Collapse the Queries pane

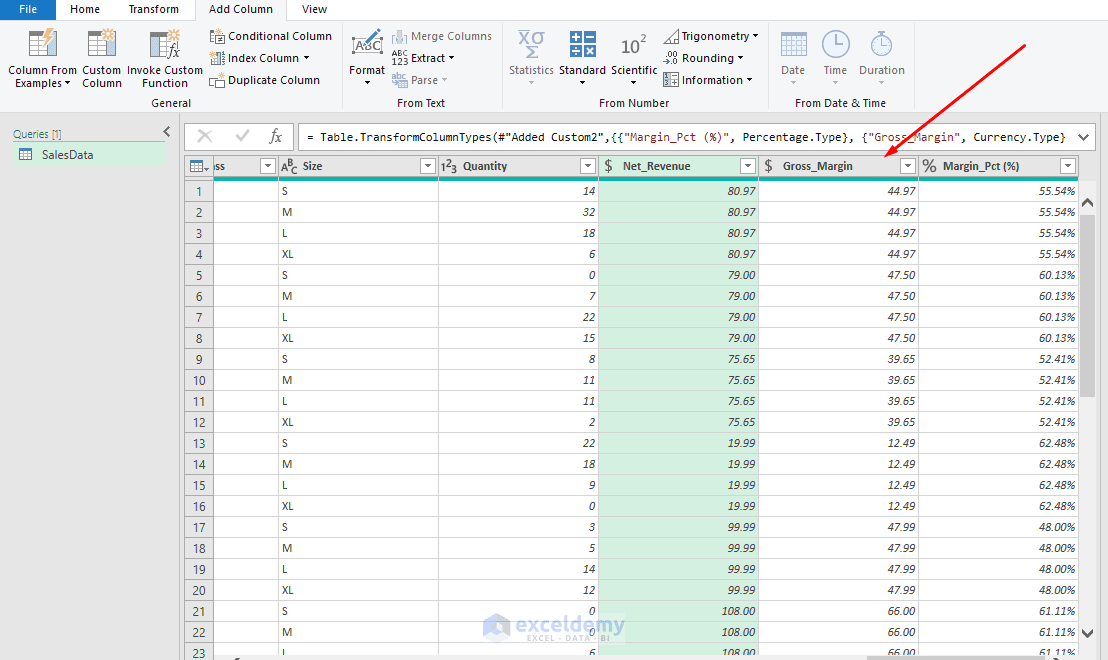(167, 131)
